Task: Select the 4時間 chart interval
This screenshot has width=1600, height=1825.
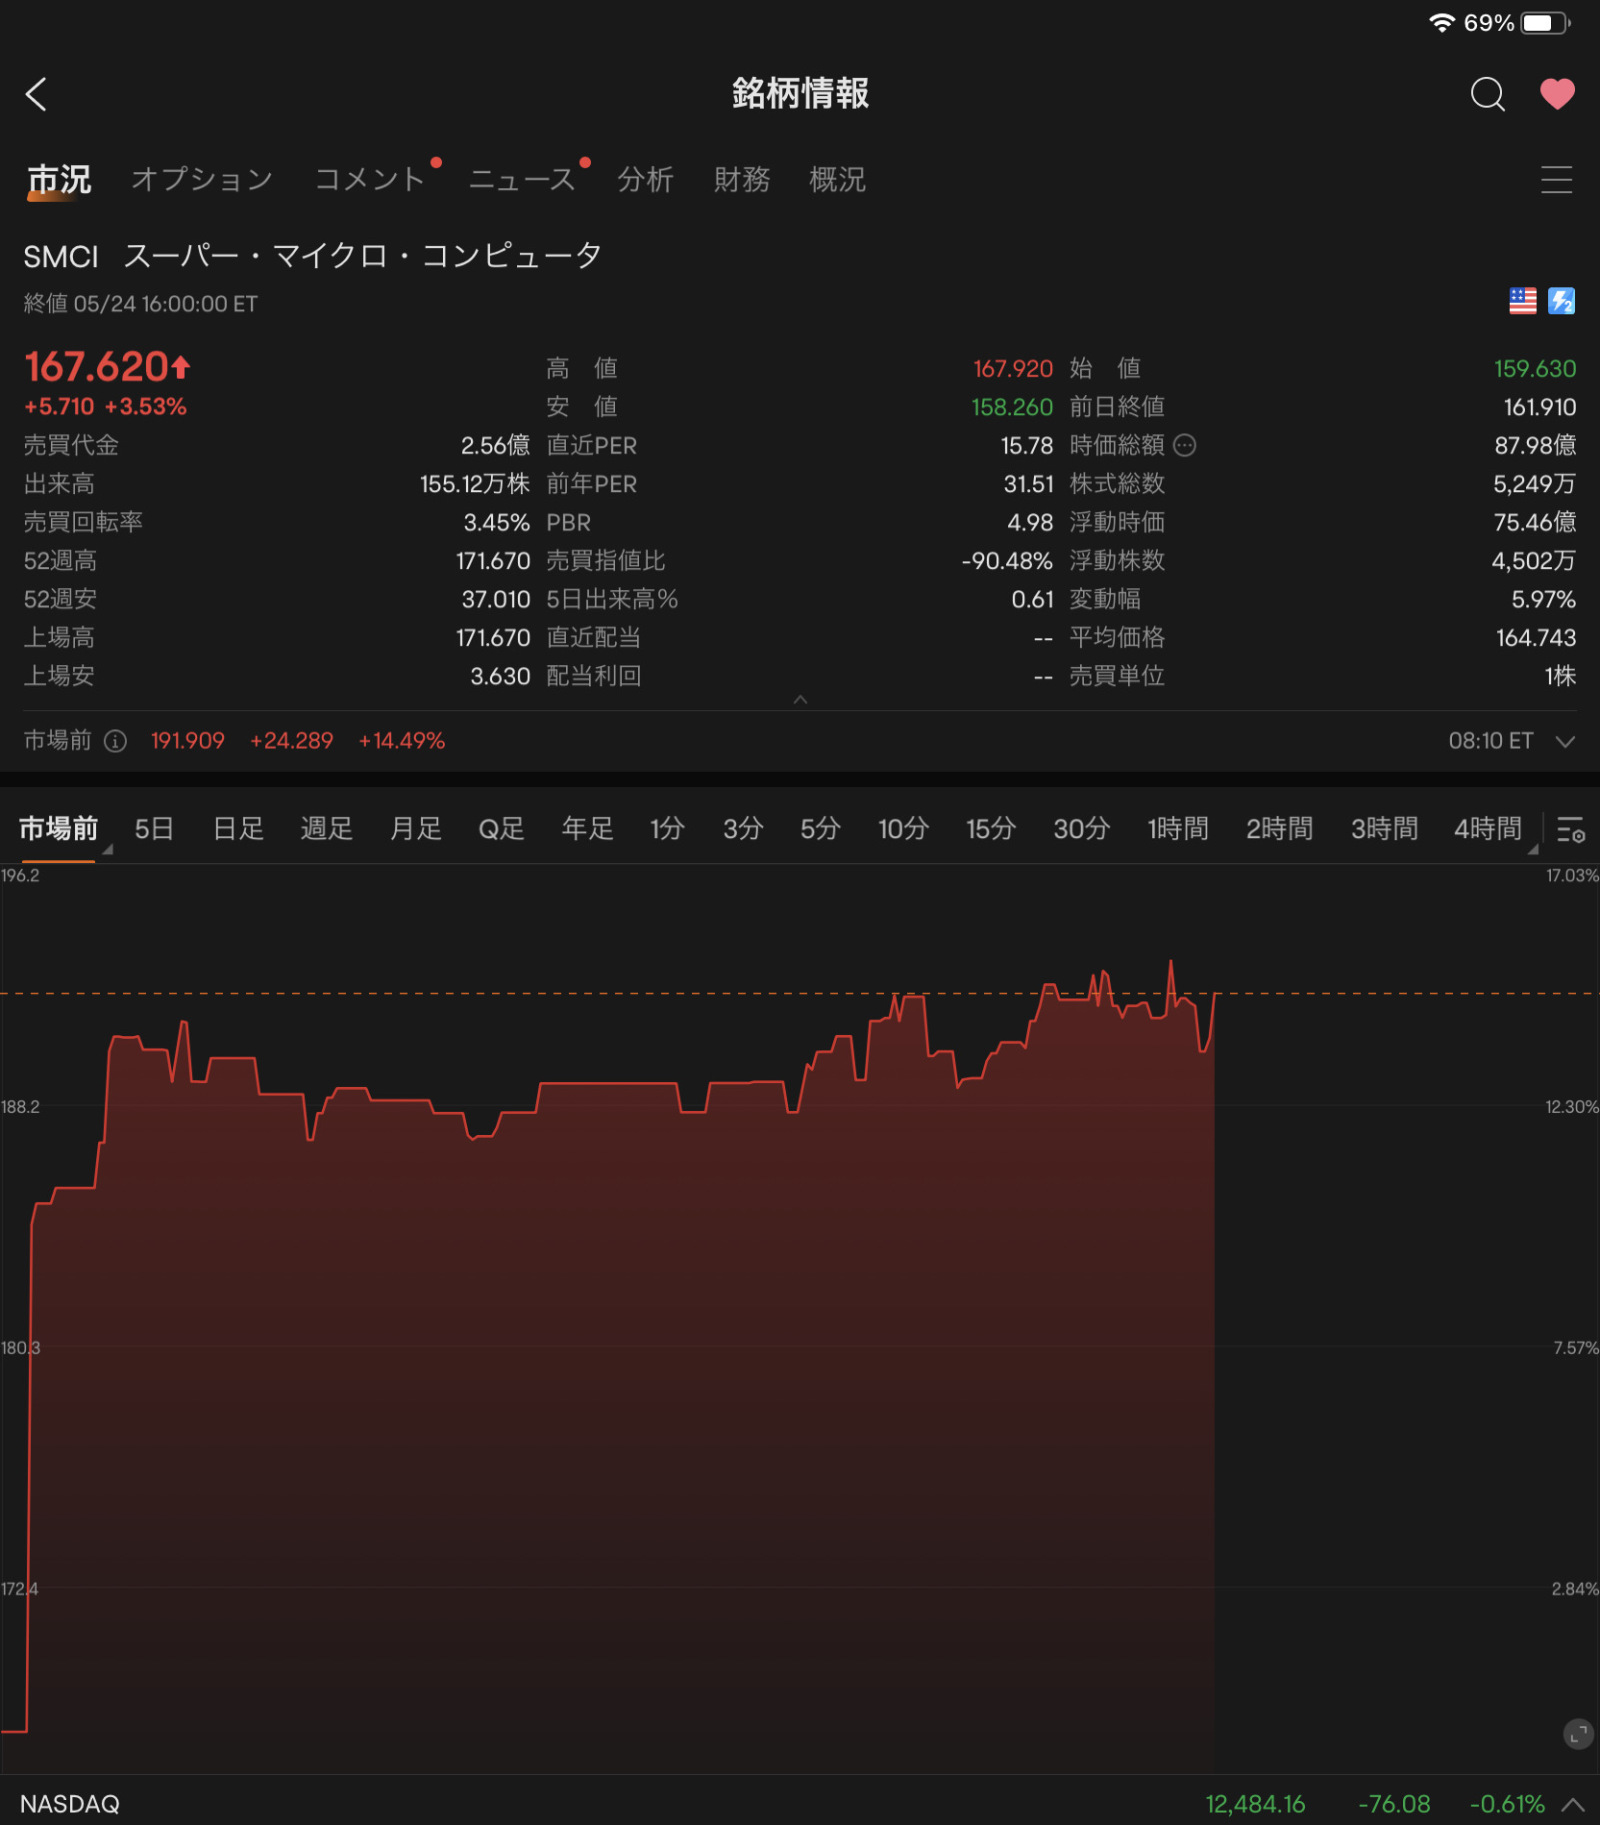Action: pyautogui.click(x=1487, y=829)
